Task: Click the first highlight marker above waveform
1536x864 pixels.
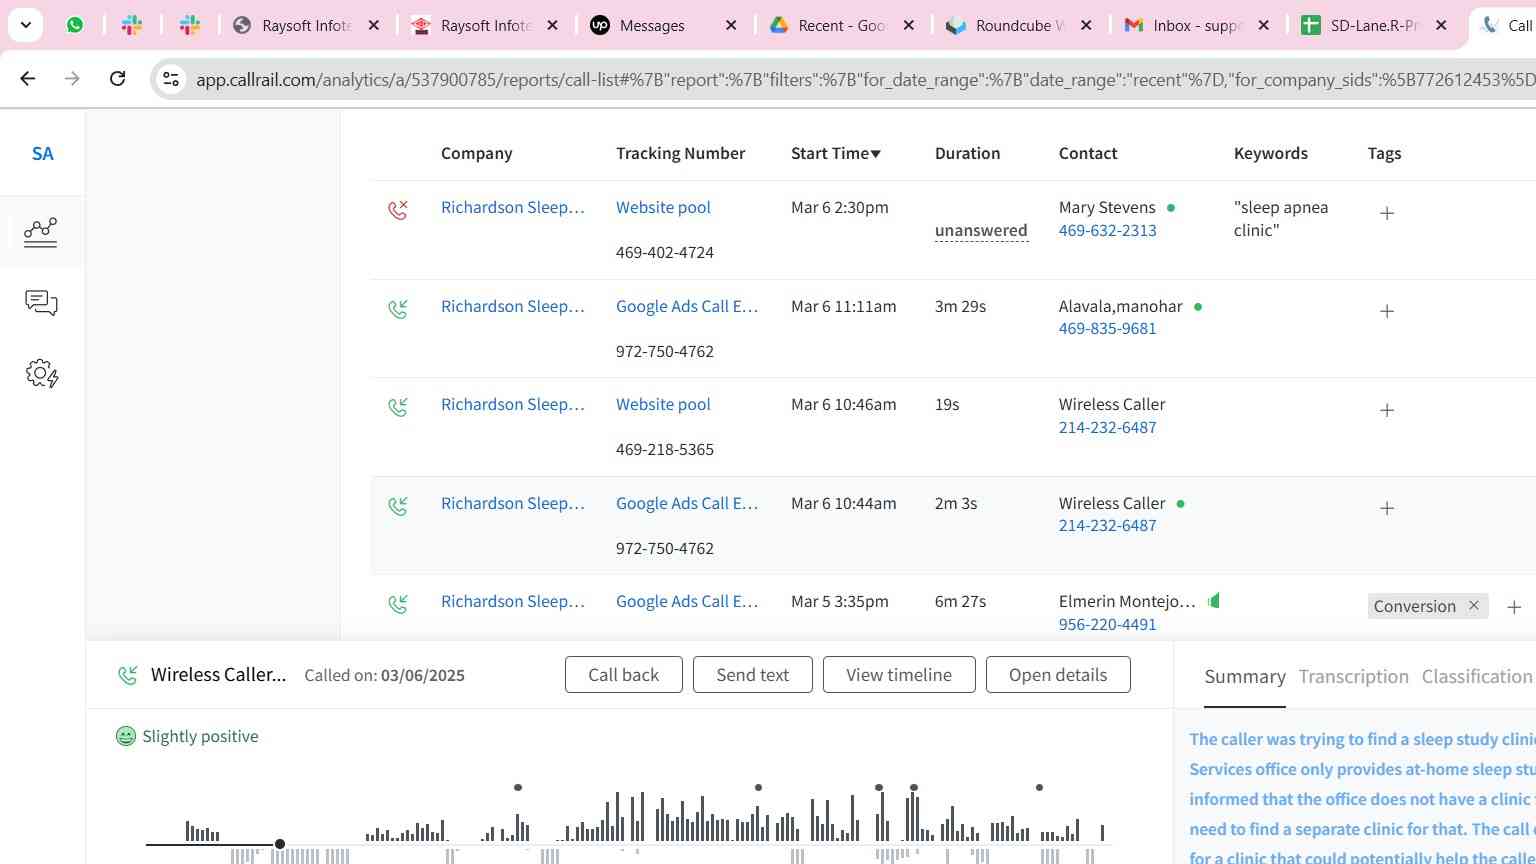Action: pos(518,787)
